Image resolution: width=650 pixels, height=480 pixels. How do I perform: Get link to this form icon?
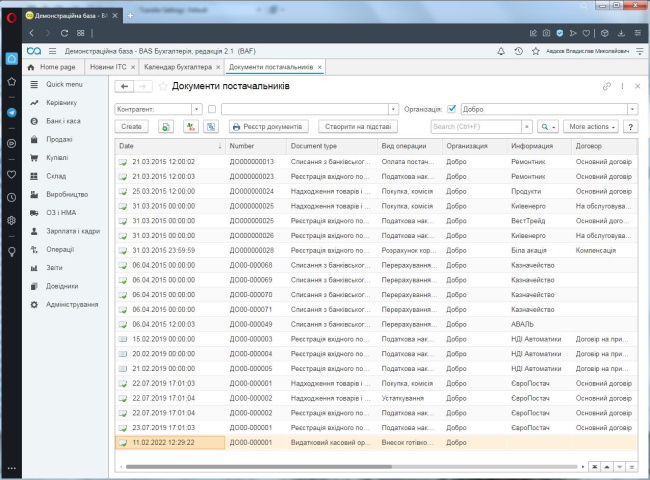click(x=607, y=86)
